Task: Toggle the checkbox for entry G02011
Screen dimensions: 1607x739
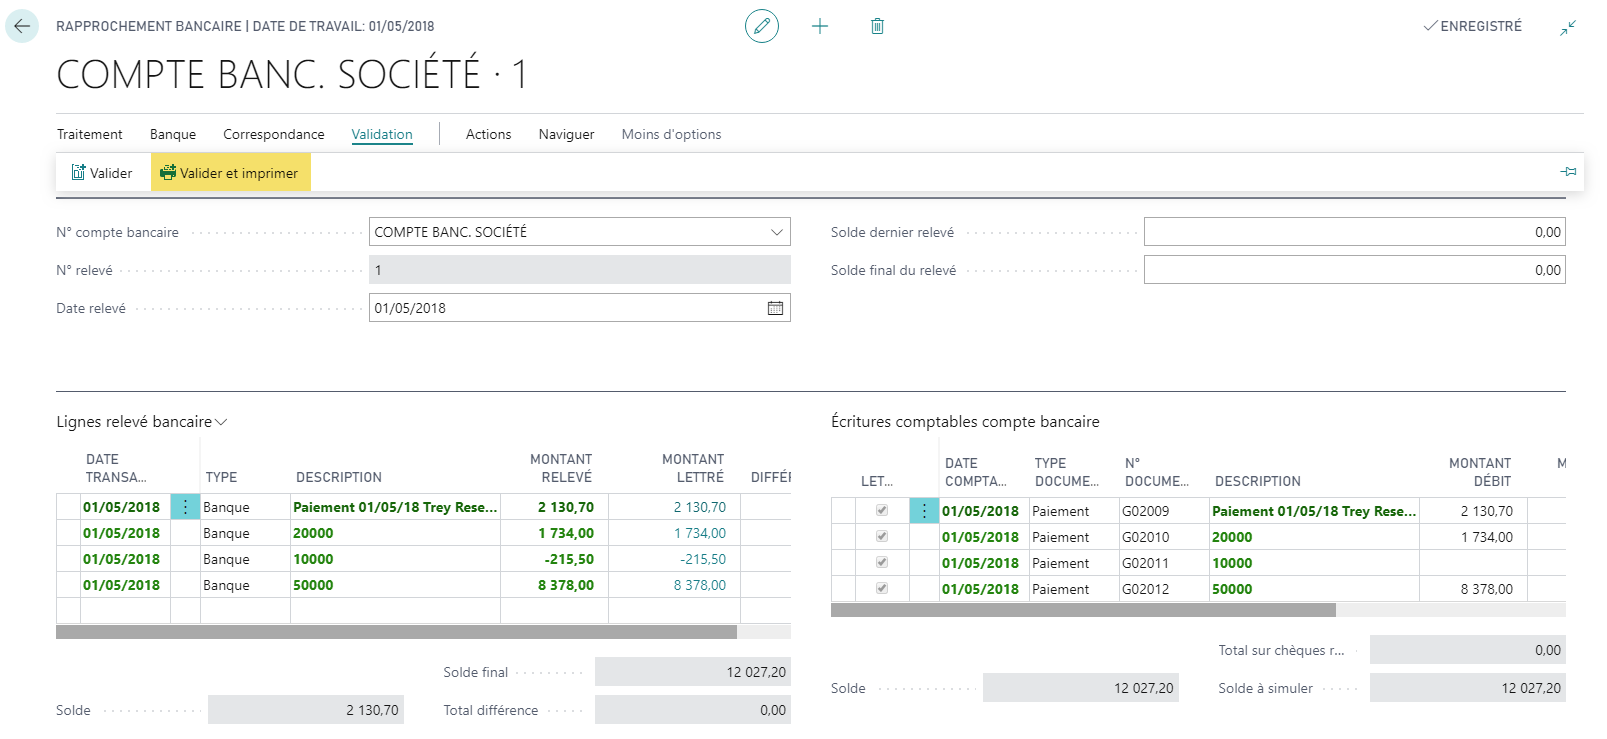Action: pyautogui.click(x=882, y=563)
